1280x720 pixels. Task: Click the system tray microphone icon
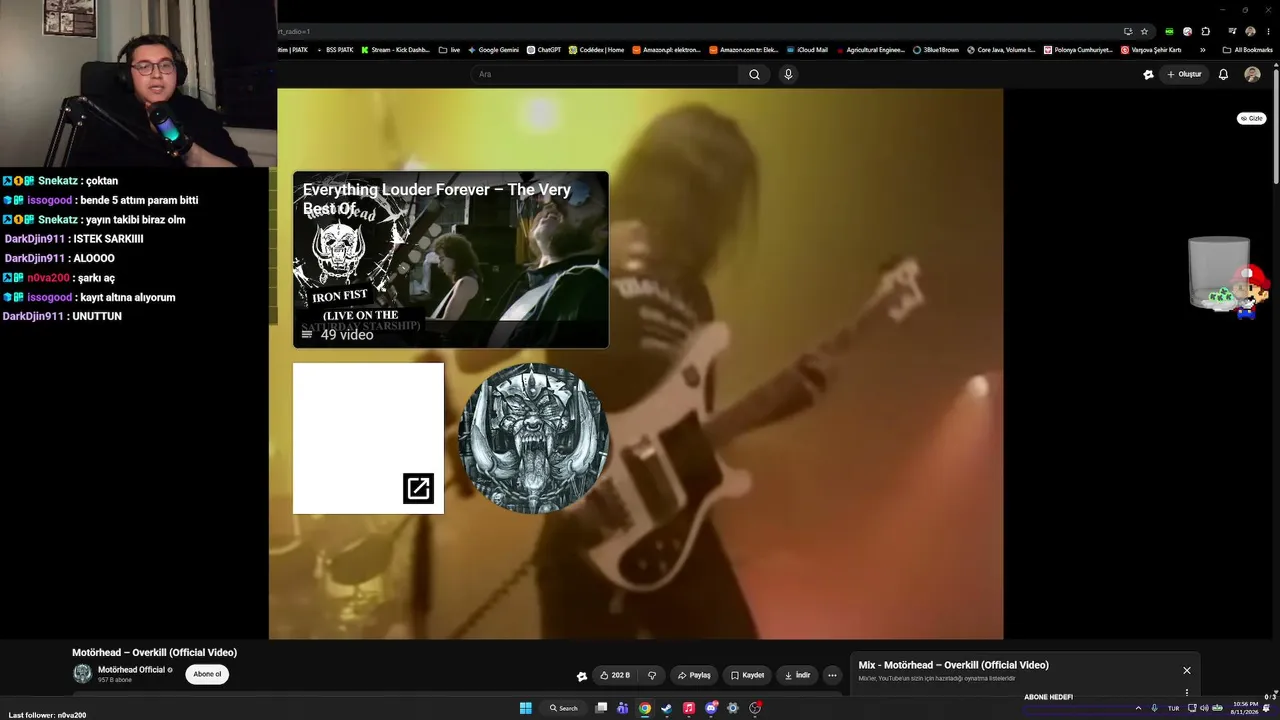[x=1154, y=708]
